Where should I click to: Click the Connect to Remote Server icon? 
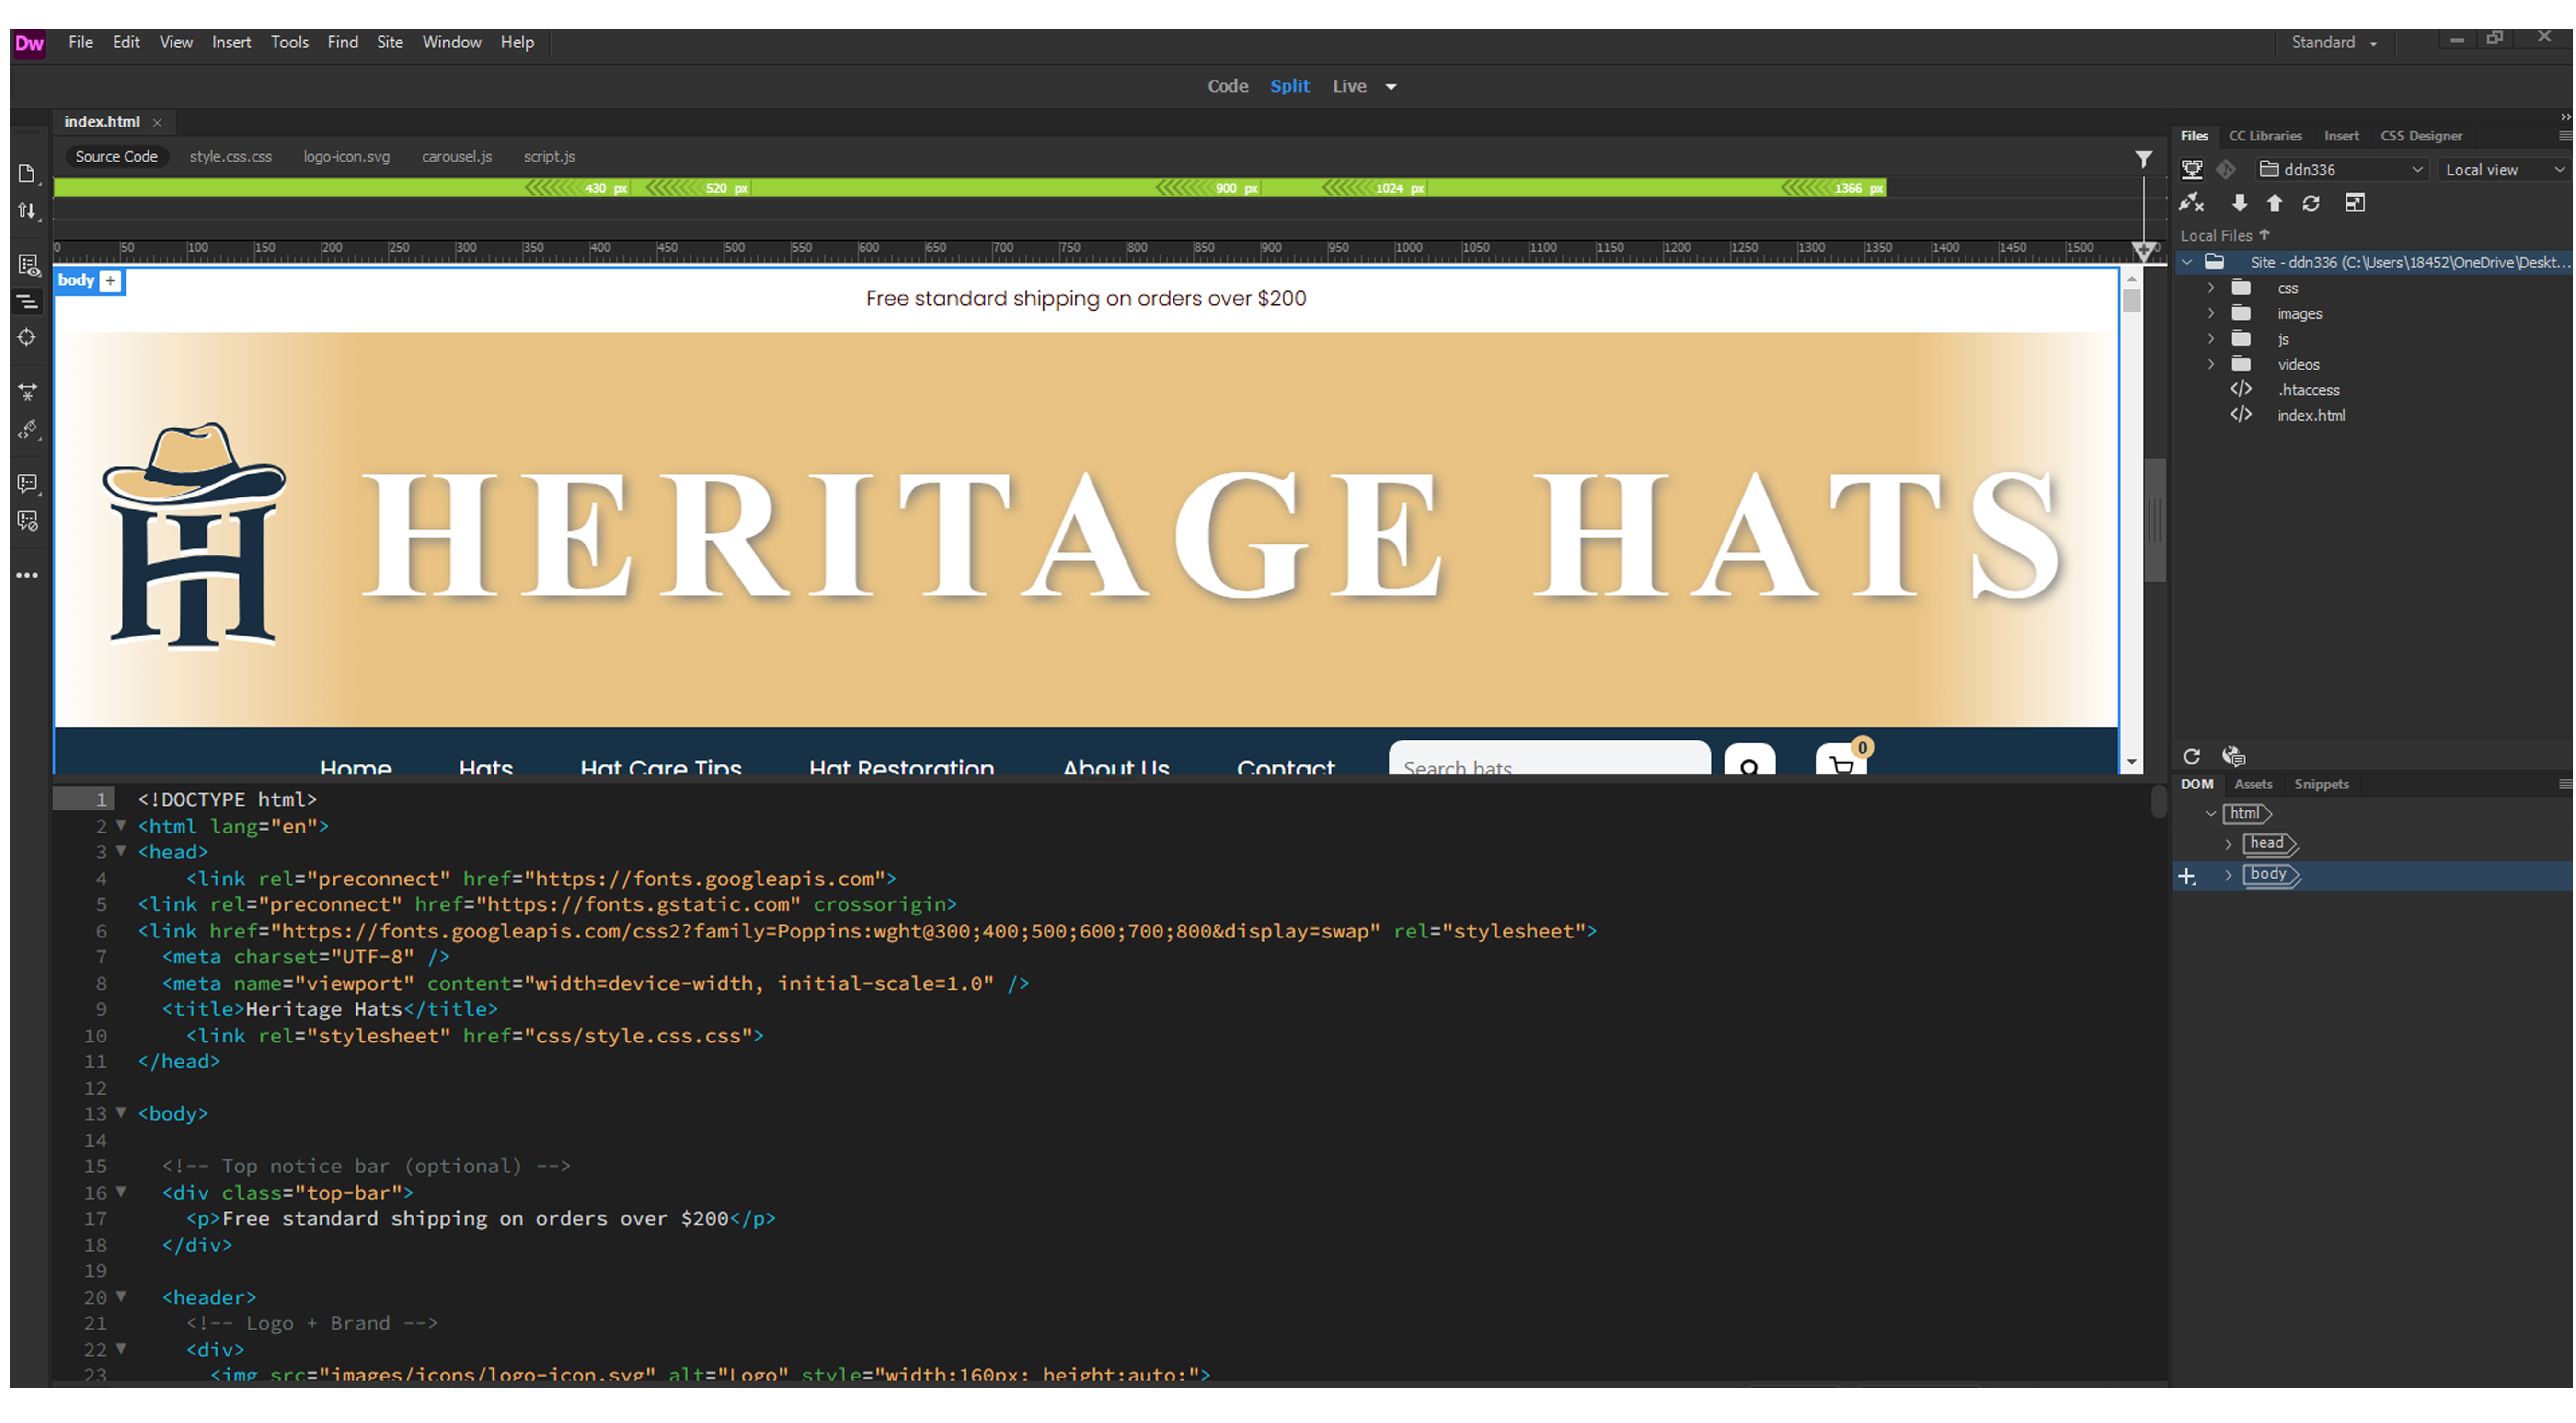(2191, 169)
